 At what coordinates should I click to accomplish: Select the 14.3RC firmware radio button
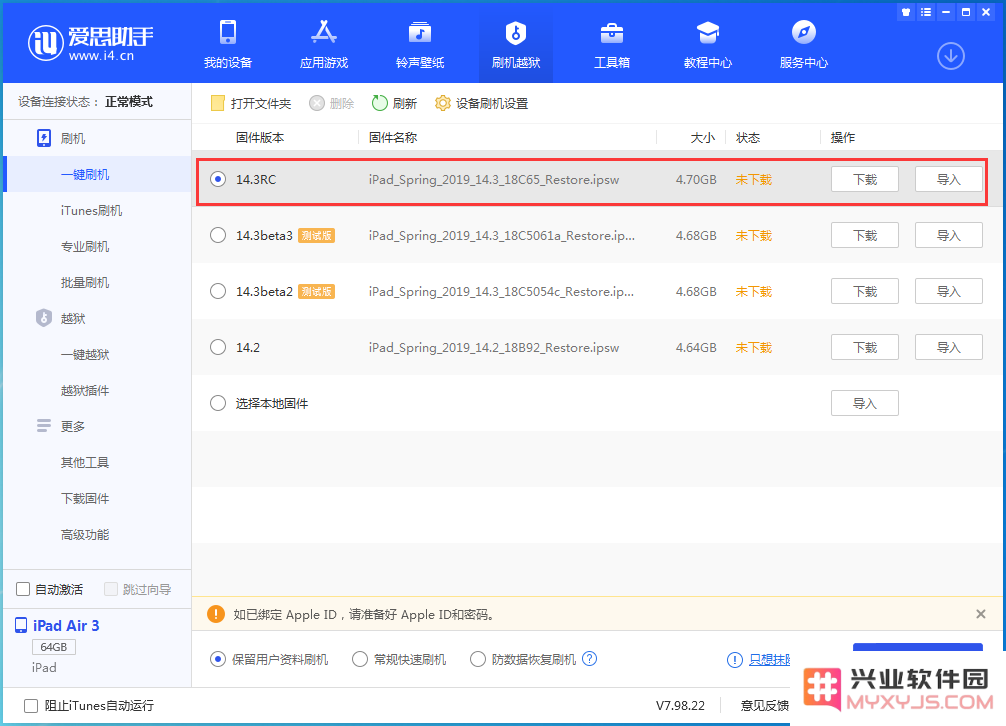pos(218,179)
